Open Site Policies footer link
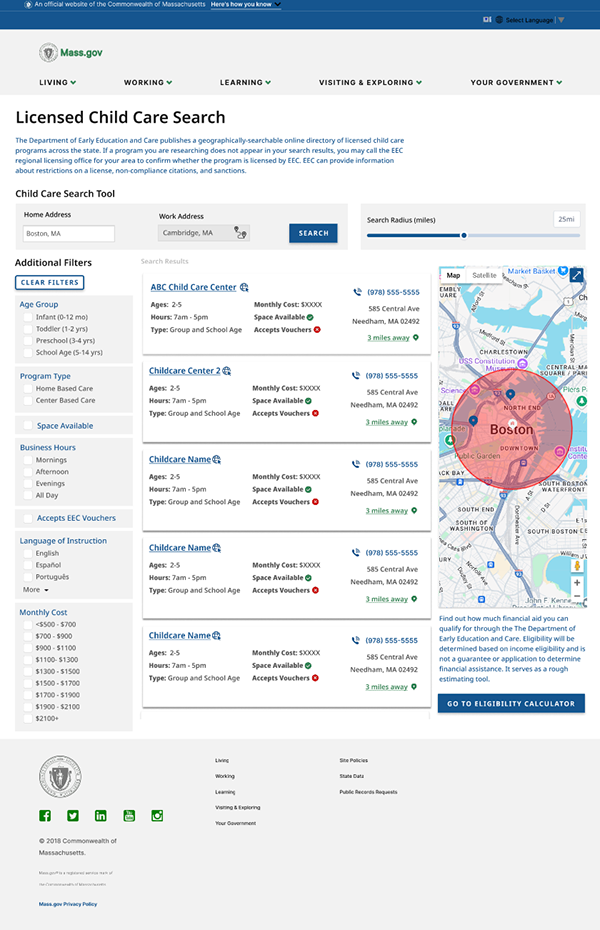This screenshot has height=930, width=600. [x=353, y=760]
